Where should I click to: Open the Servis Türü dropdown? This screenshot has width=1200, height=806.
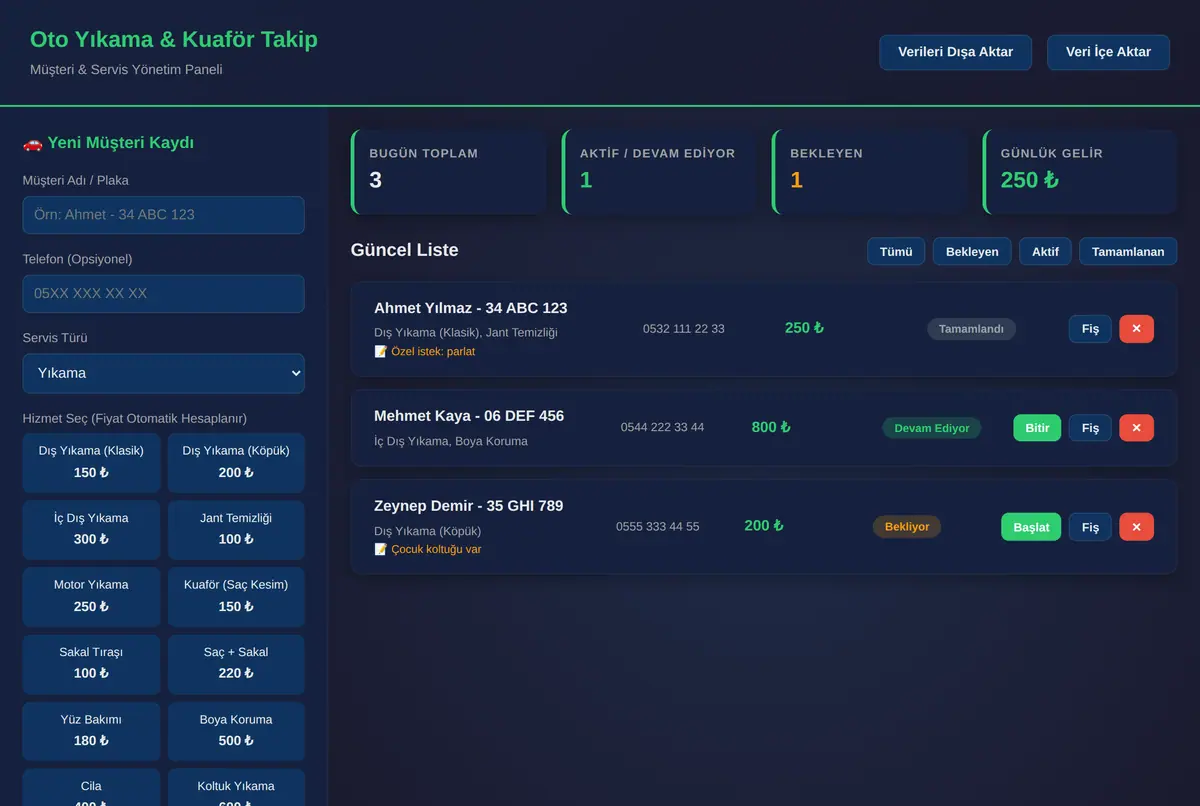click(x=164, y=373)
